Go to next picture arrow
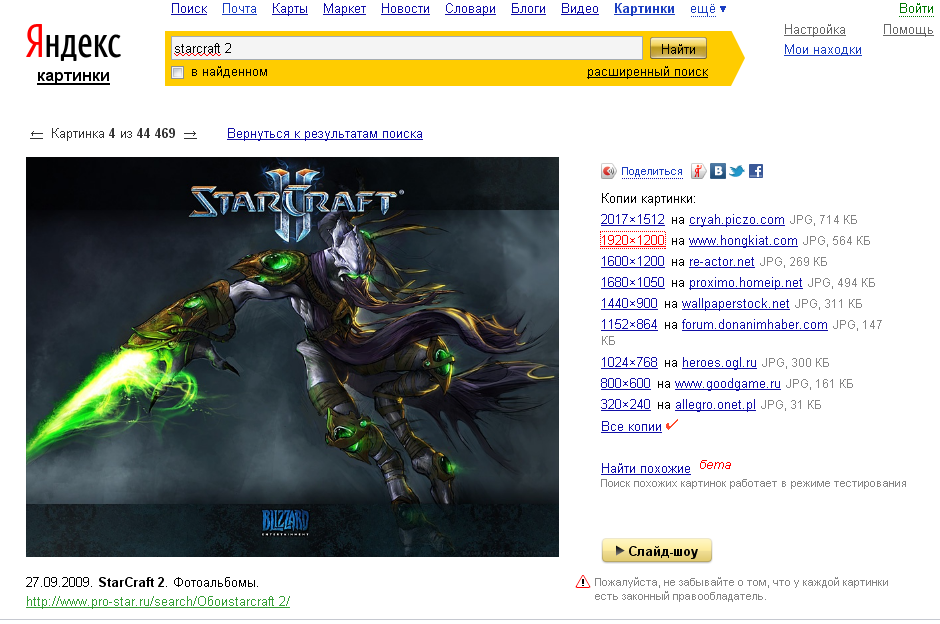The image size is (940, 624). pyautogui.click(x=190, y=135)
